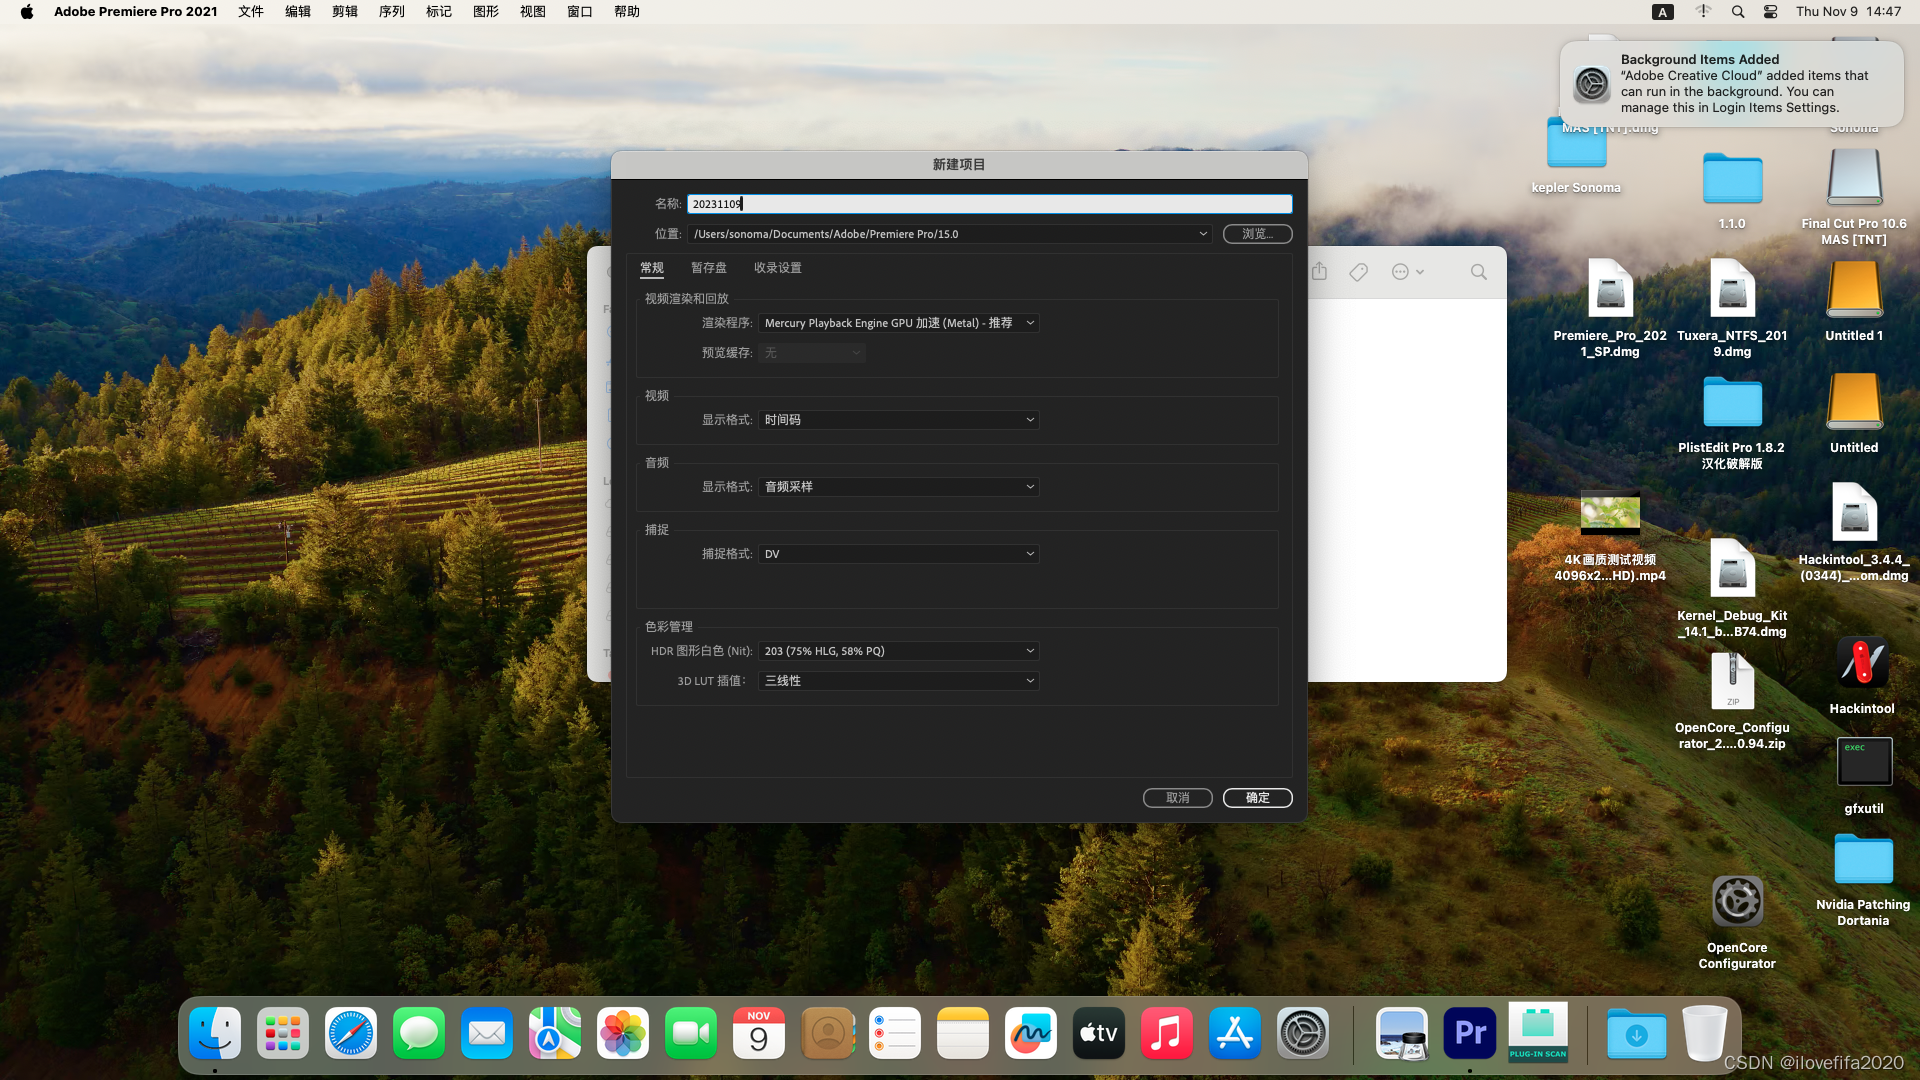Switch to the 暂存盘 tab

[x=708, y=268]
